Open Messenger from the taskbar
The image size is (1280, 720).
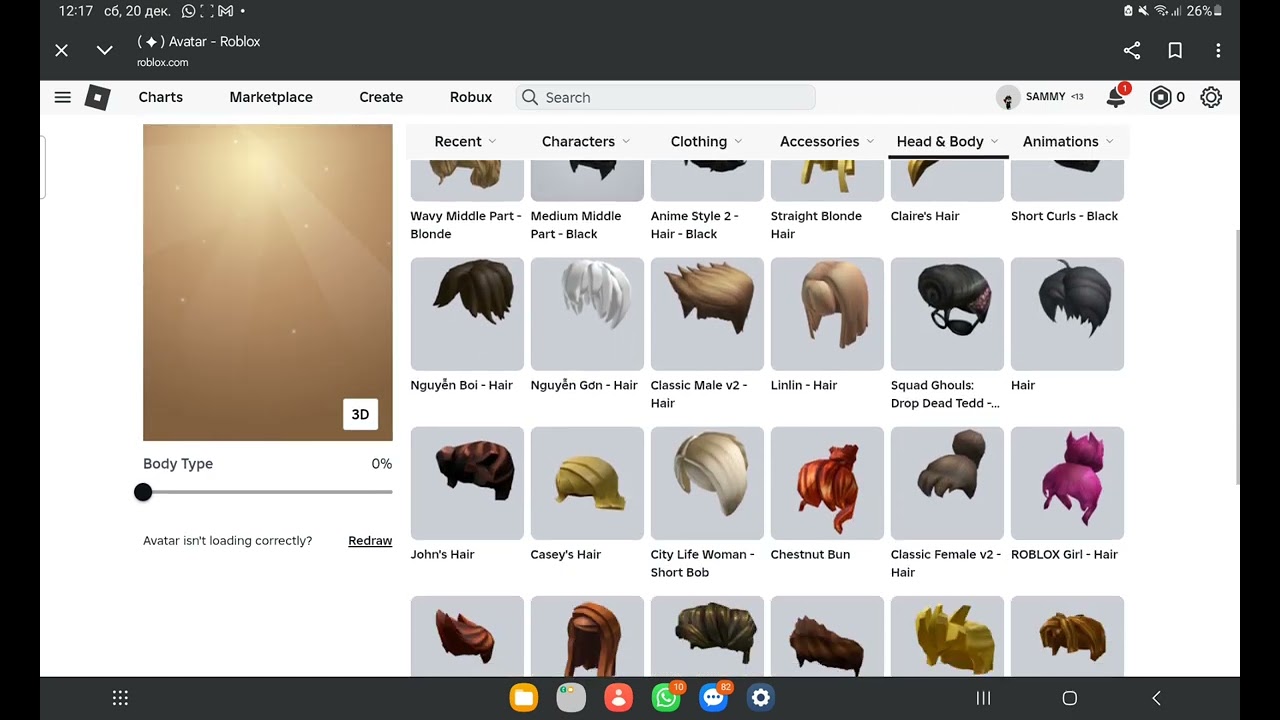pos(713,698)
